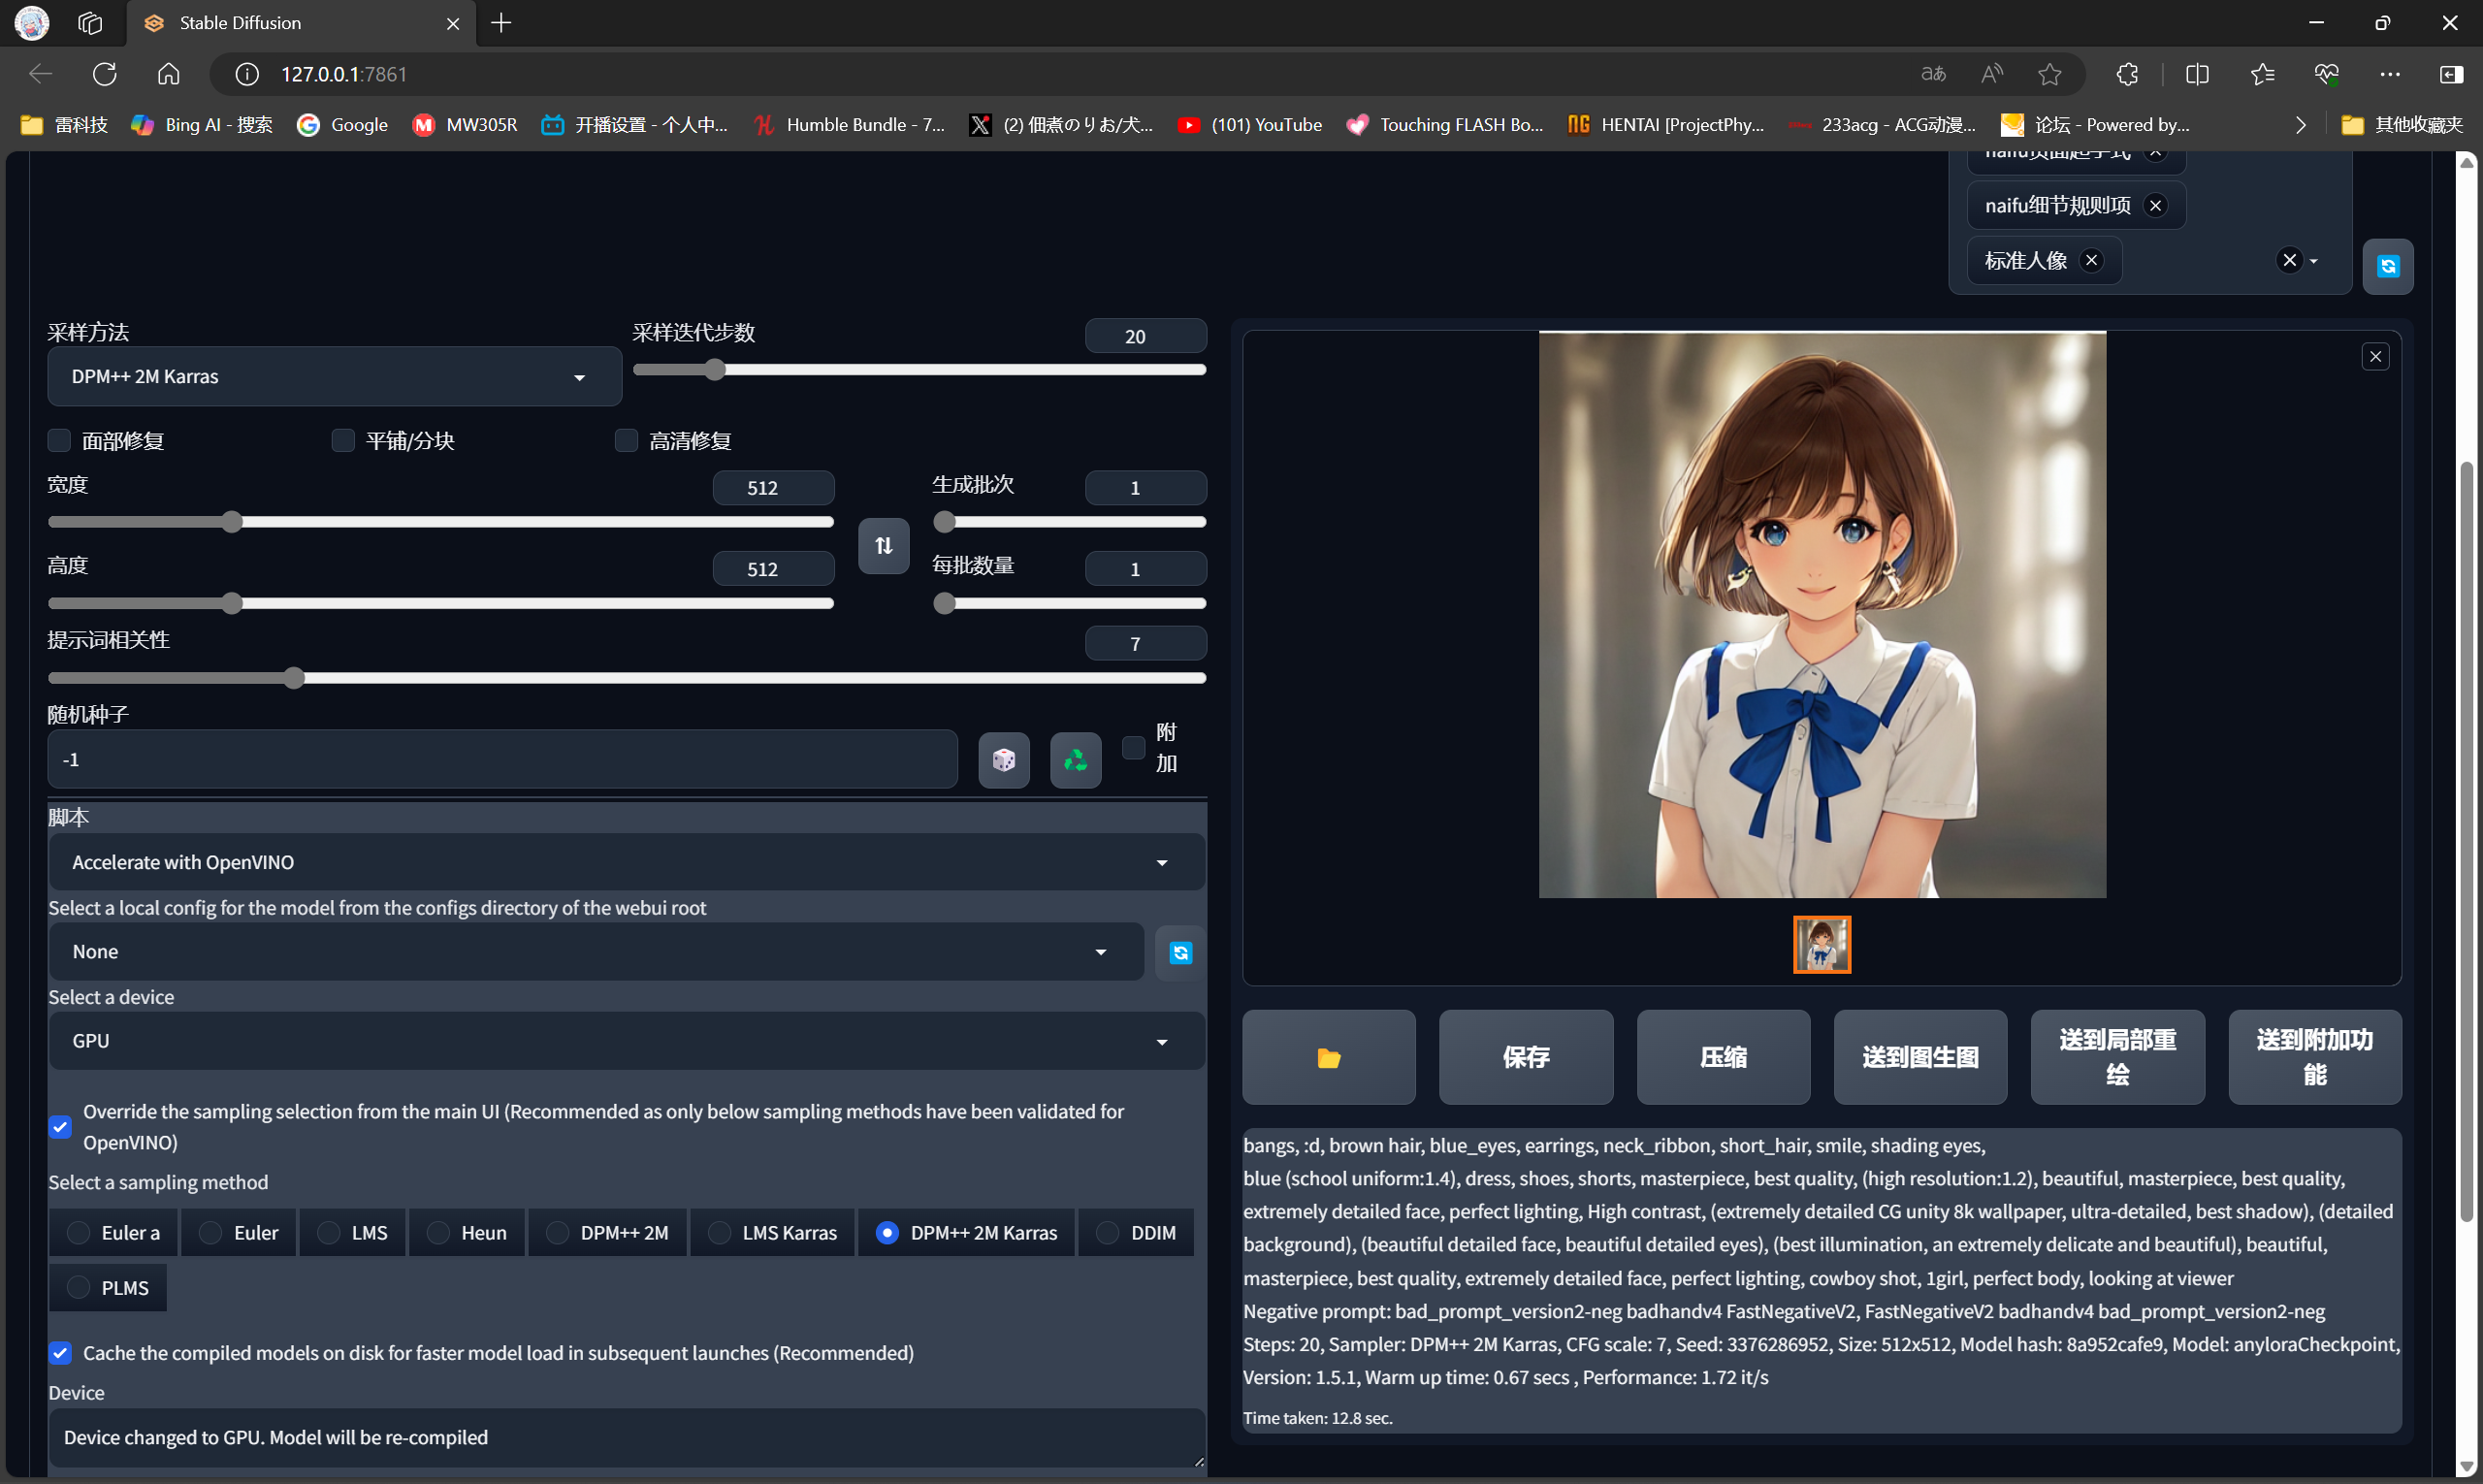The image size is (2483, 1484).
Task: Swap width and height with arrows icon
Action: tap(883, 545)
